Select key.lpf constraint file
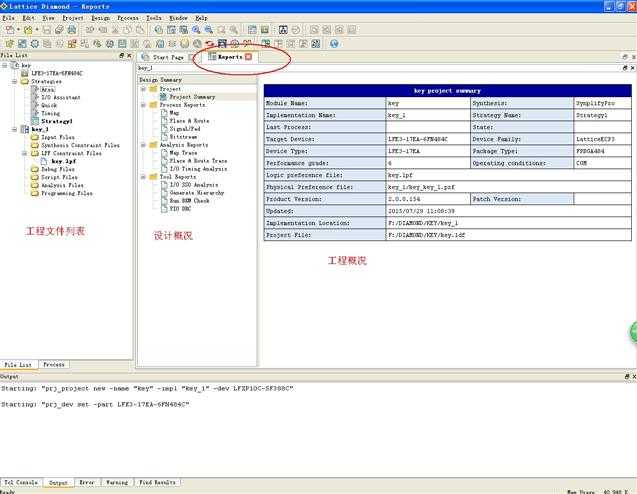 63,161
